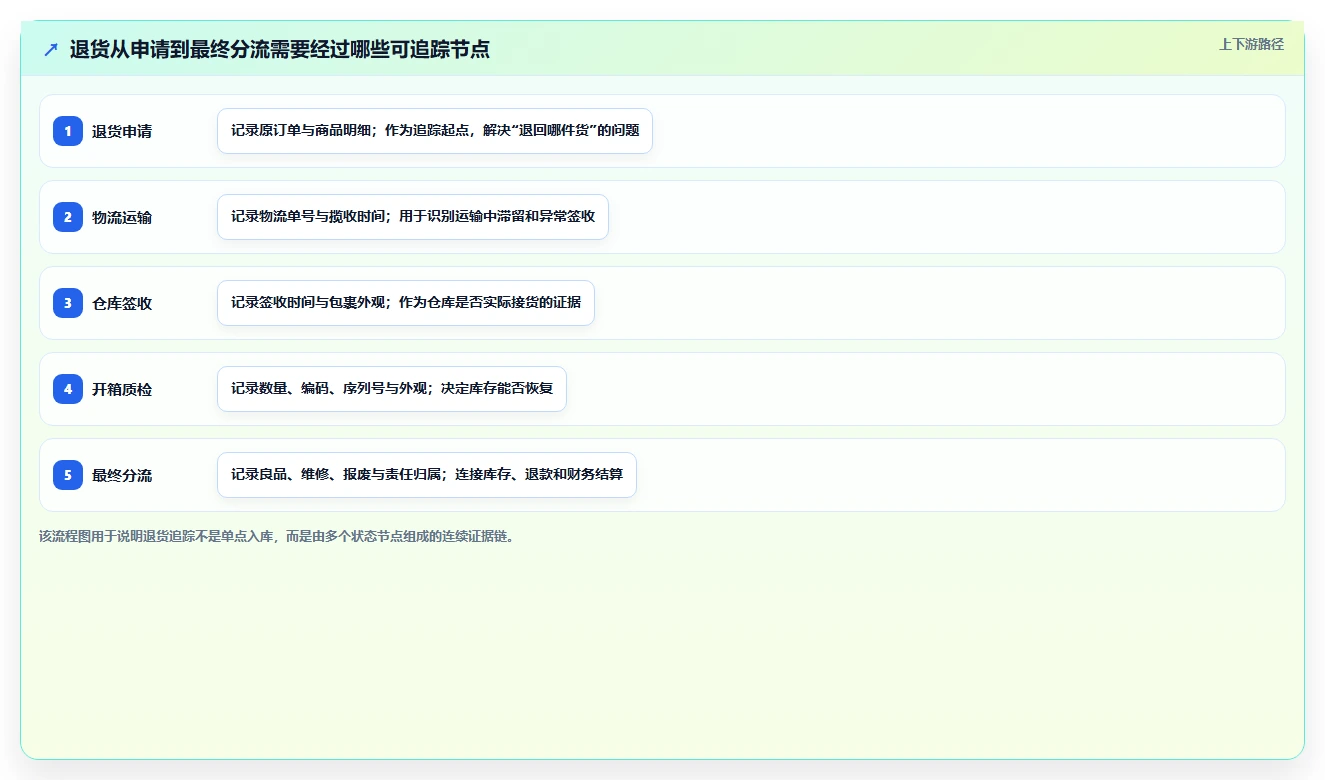Click the 物流运输 step label

click(x=122, y=217)
